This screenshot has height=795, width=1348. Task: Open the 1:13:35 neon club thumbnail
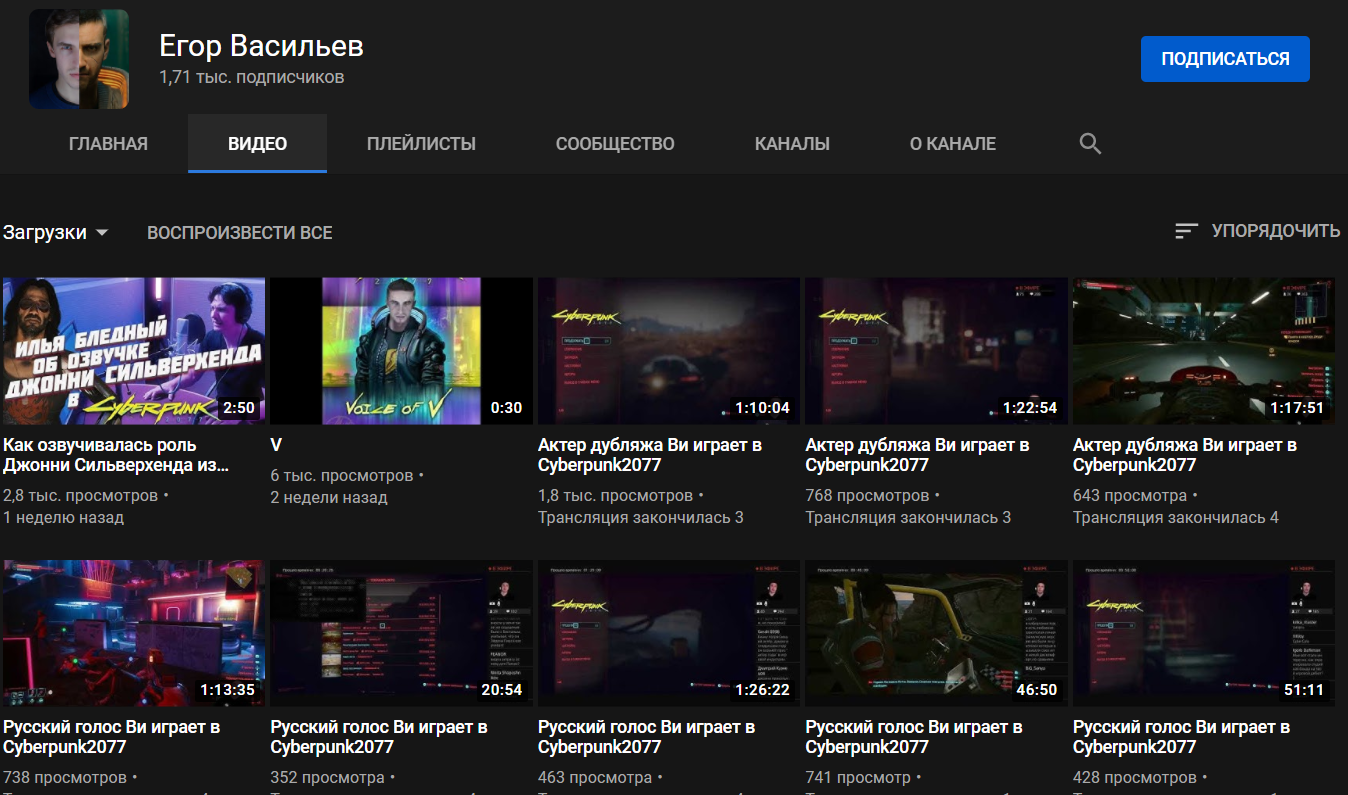[x=134, y=633]
